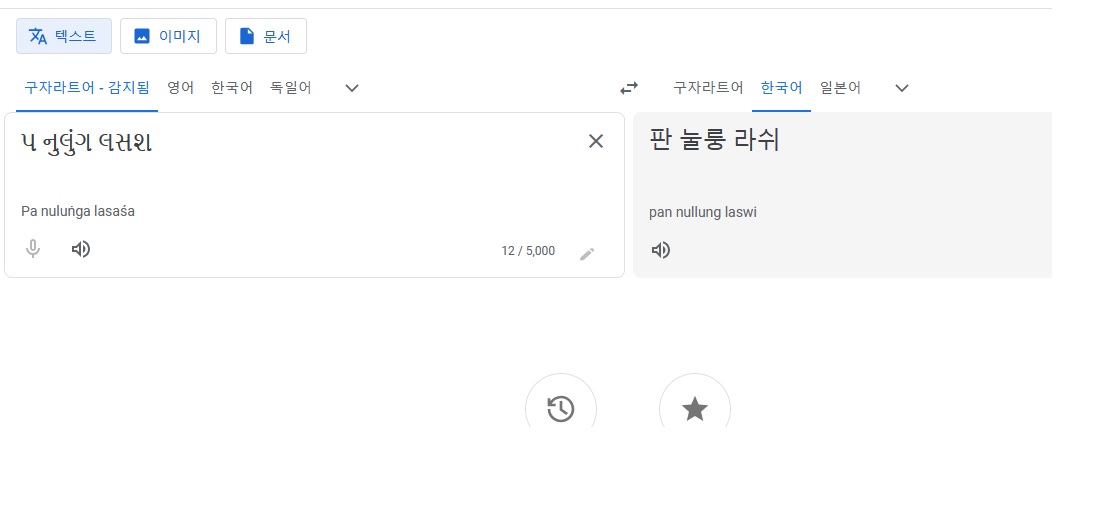1110x519 pixels.
Task: Expand the target language list
Action: pos(902,88)
